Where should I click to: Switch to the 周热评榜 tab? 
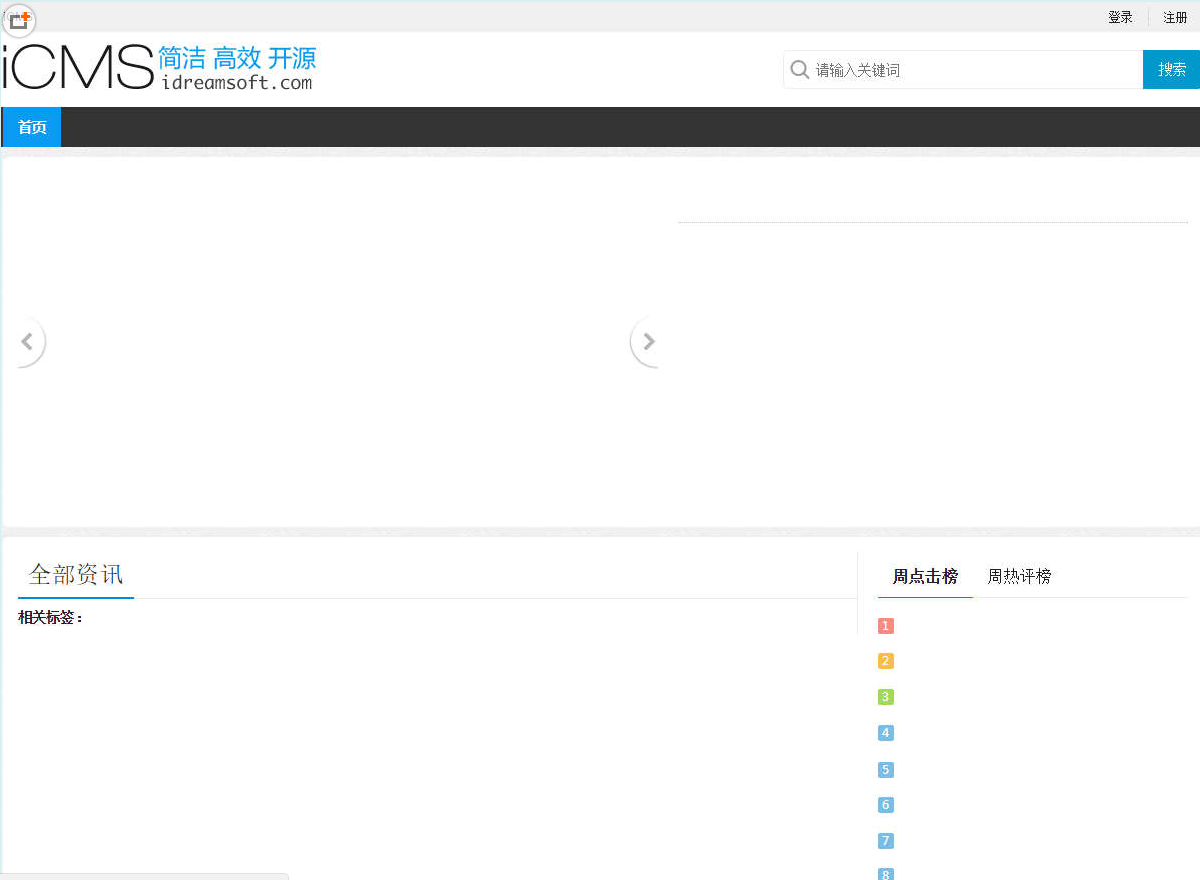click(x=1018, y=576)
